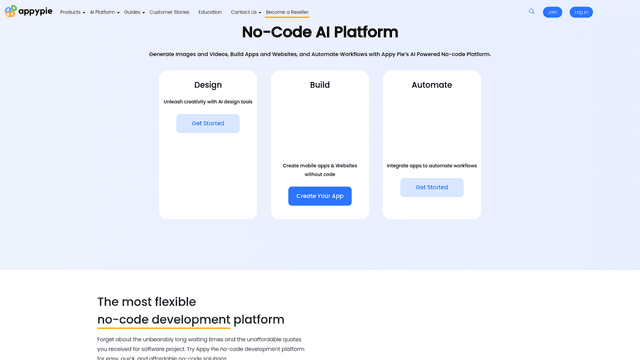
Task: Click the underlined no-code development heading
Action: (164, 320)
